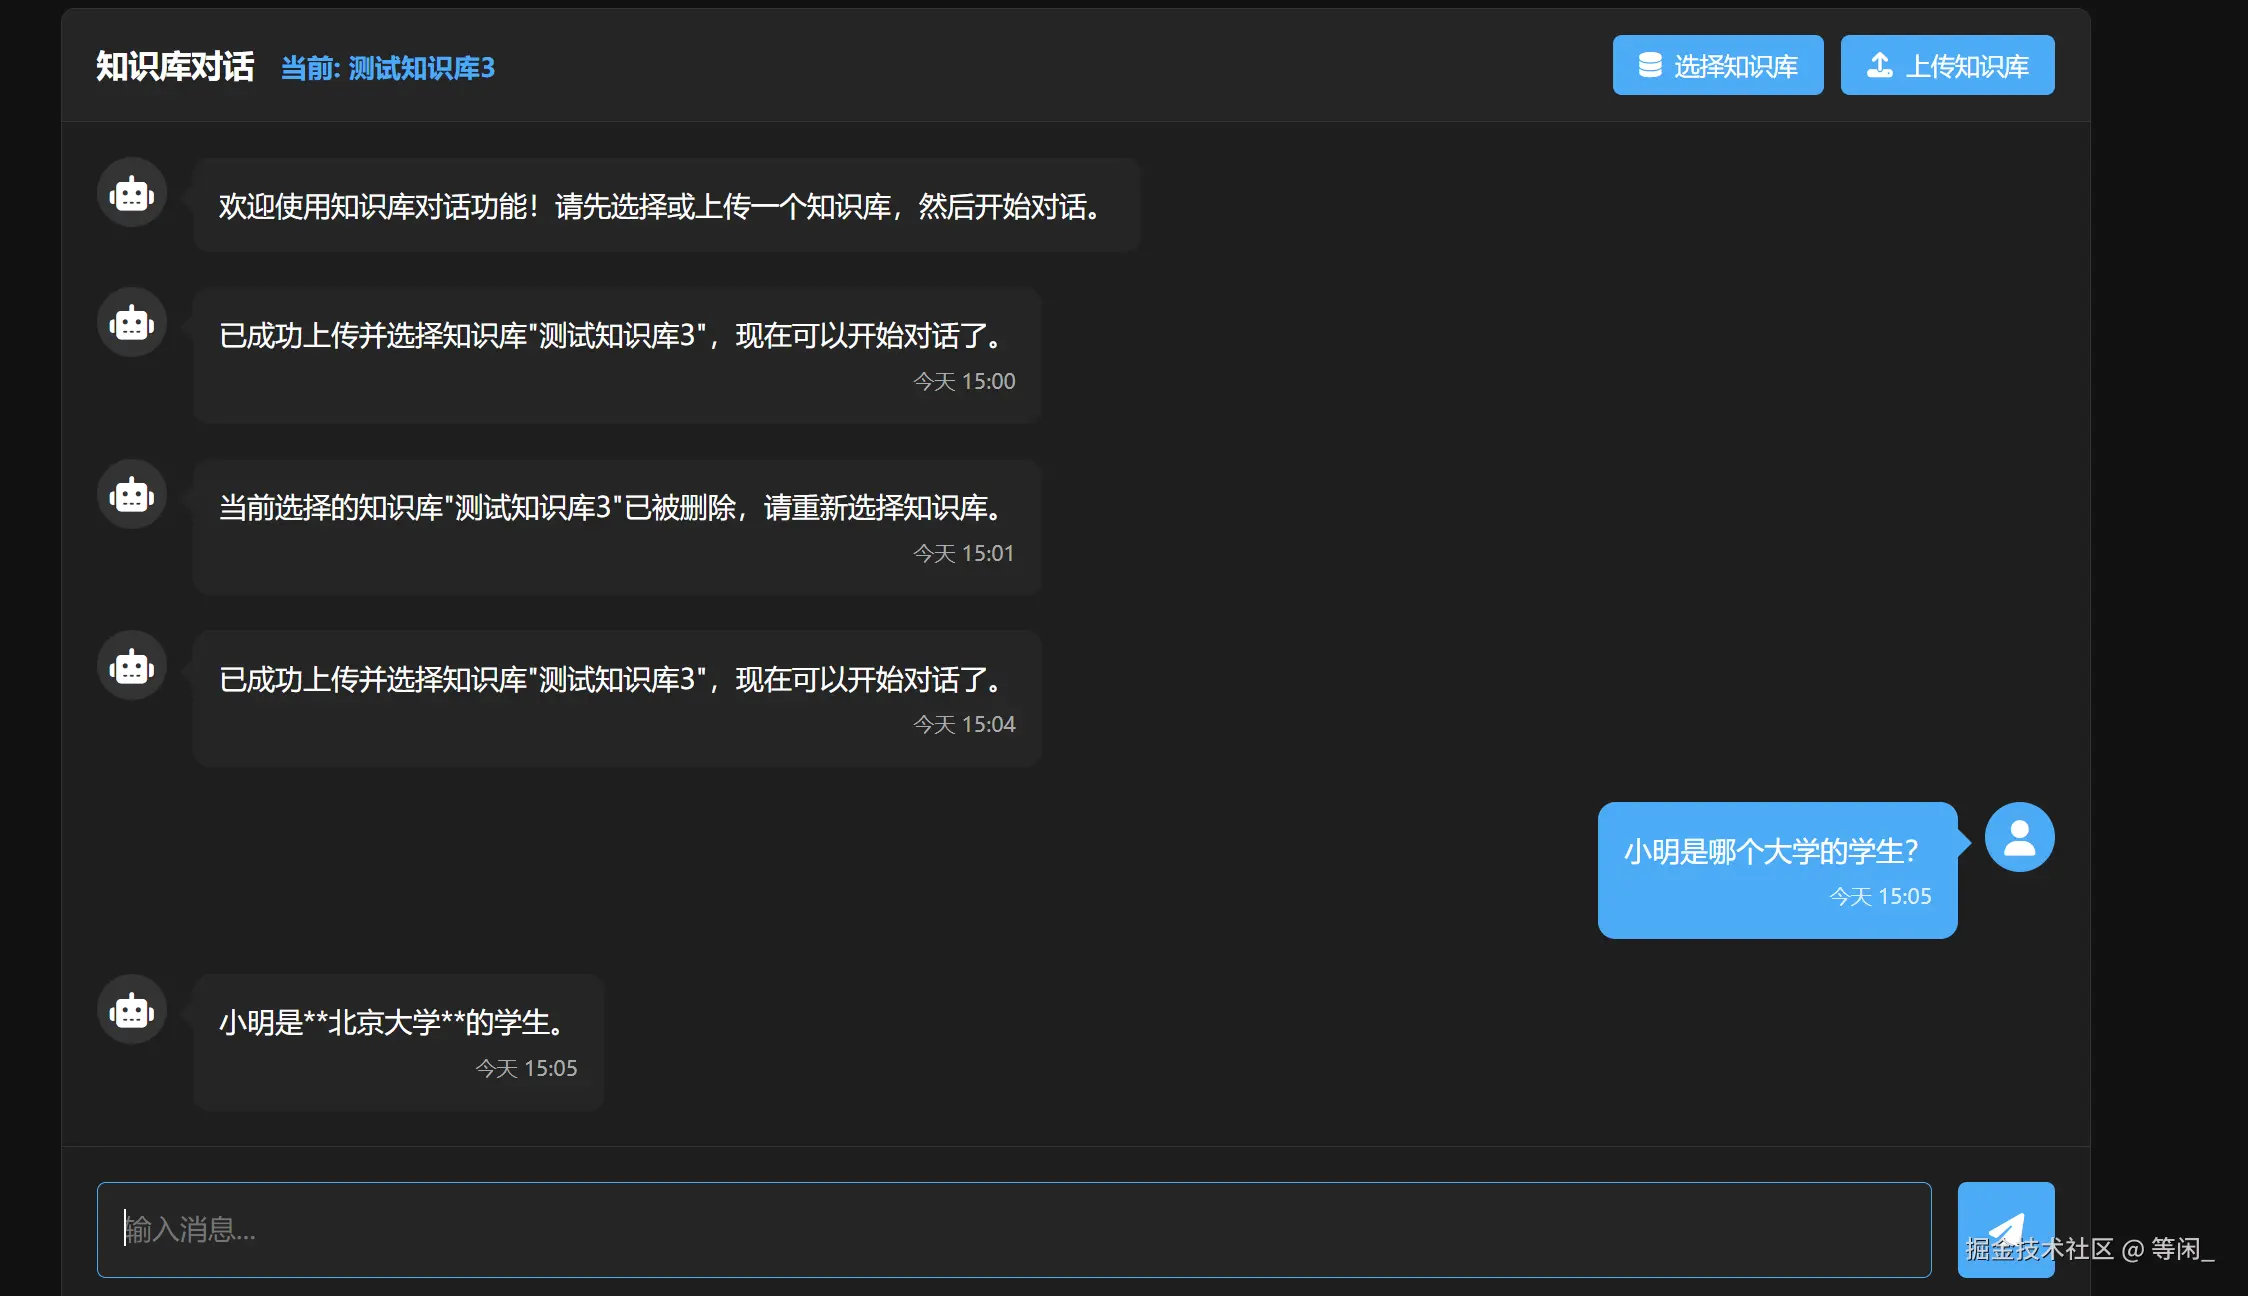This screenshot has height=1296, width=2248.
Task: Click the 今天 15:05 timestamp on the user message
Action: 1880,896
